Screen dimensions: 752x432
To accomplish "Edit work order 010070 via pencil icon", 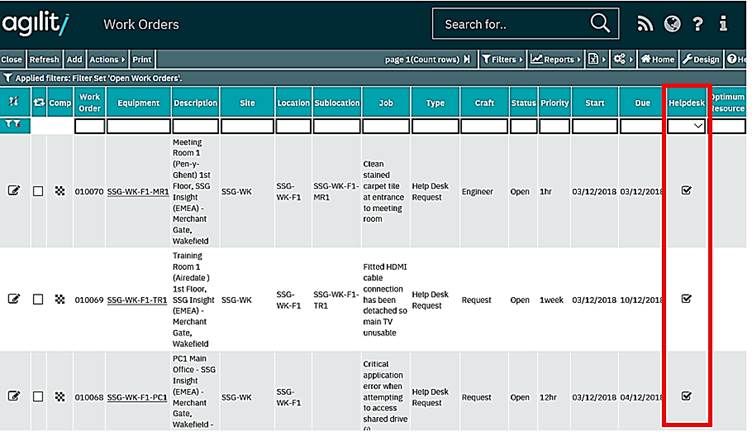I will click(14, 191).
